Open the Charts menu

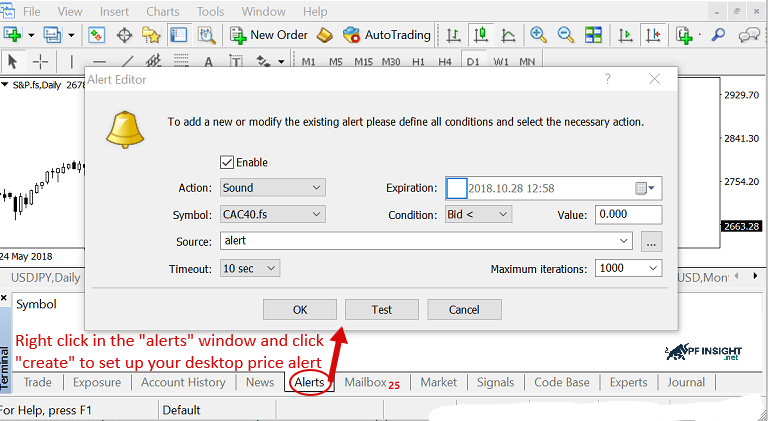click(163, 11)
